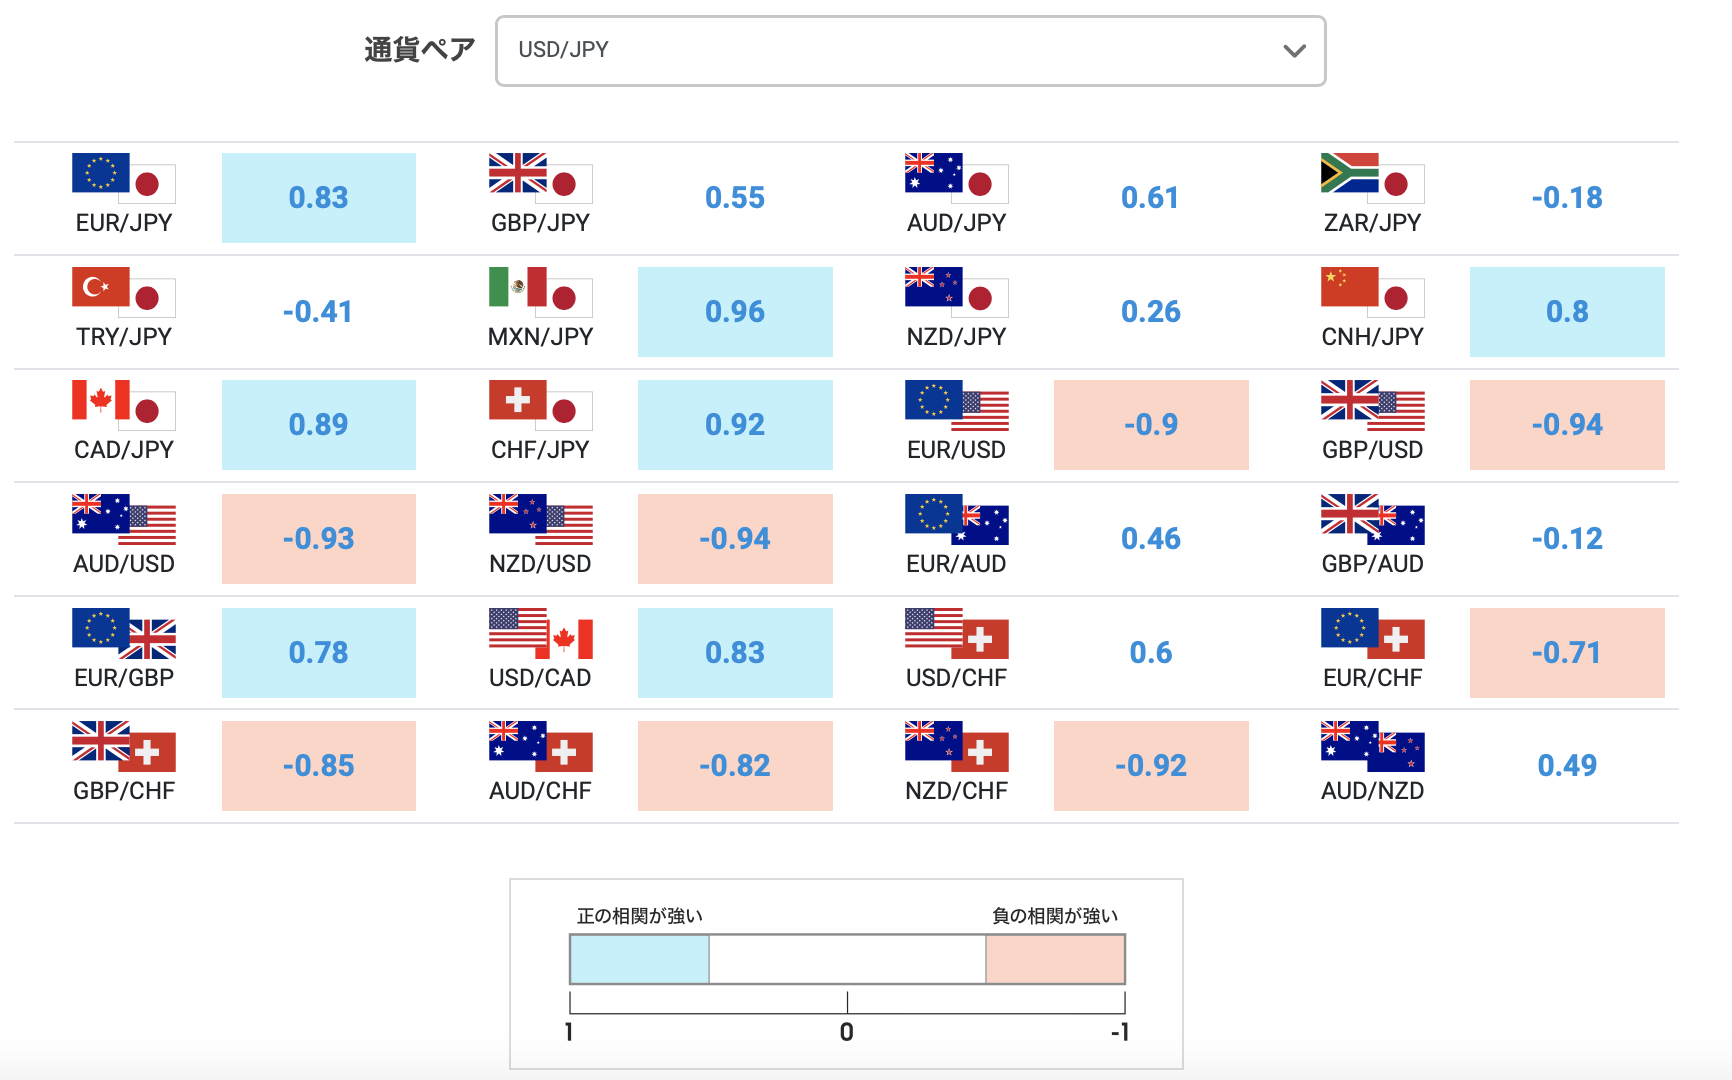Viewport: 1732px width, 1080px height.
Task: Expand the currency pair selection list
Action: pyautogui.click(x=910, y=51)
